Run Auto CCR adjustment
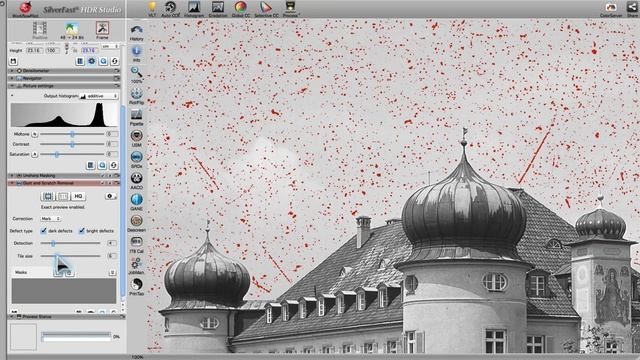 170,8
